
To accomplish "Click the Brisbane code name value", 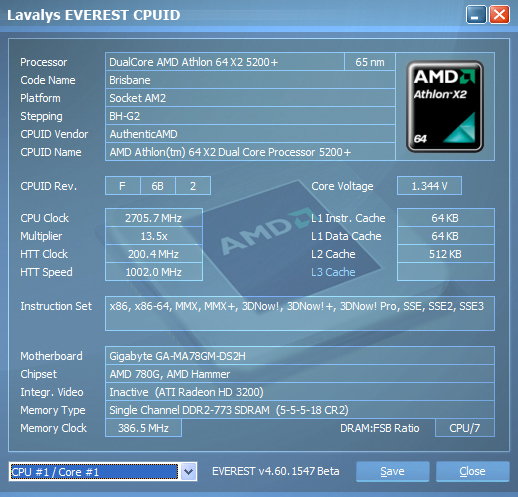I will [250, 80].
